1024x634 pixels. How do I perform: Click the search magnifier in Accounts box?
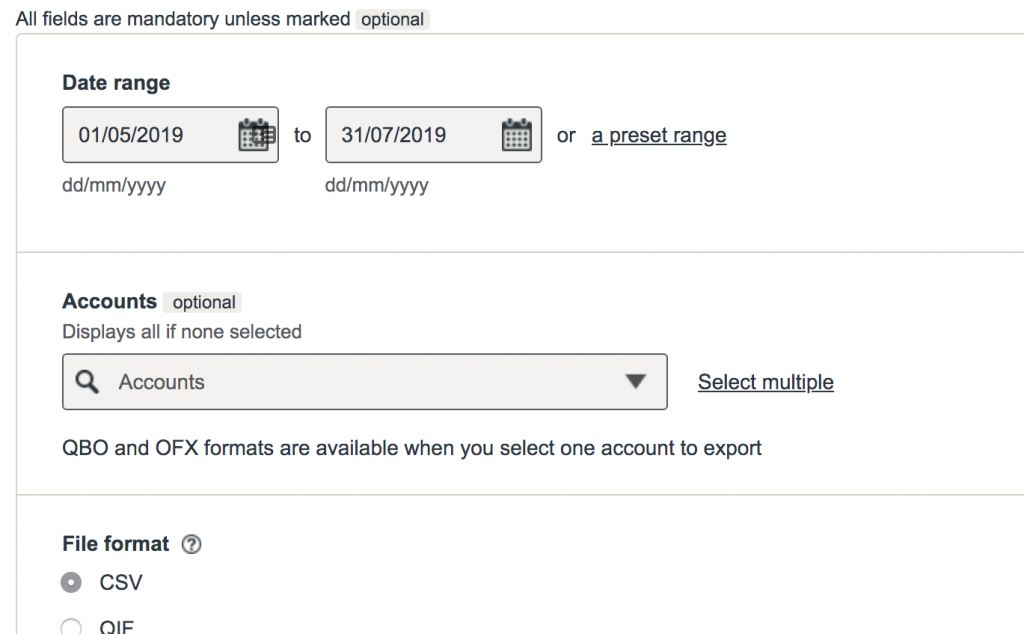(x=87, y=382)
